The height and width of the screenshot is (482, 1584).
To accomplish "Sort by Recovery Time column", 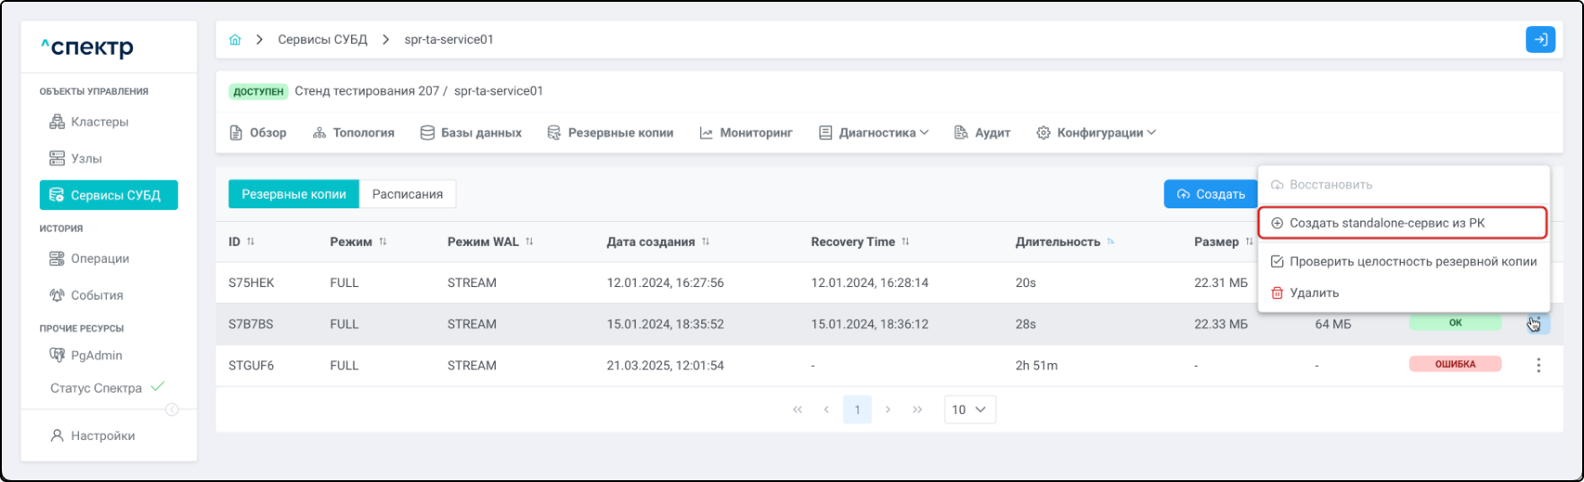I will [906, 242].
